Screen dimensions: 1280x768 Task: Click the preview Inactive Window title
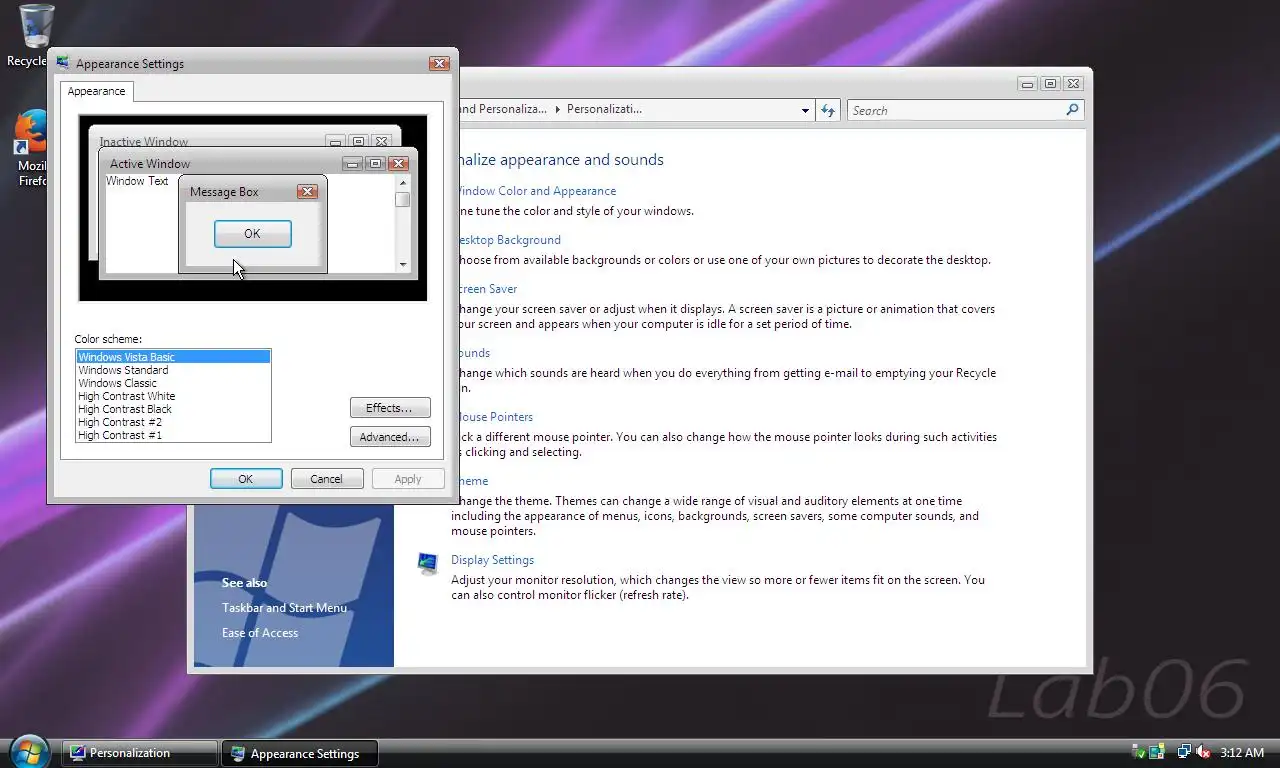click(144, 141)
